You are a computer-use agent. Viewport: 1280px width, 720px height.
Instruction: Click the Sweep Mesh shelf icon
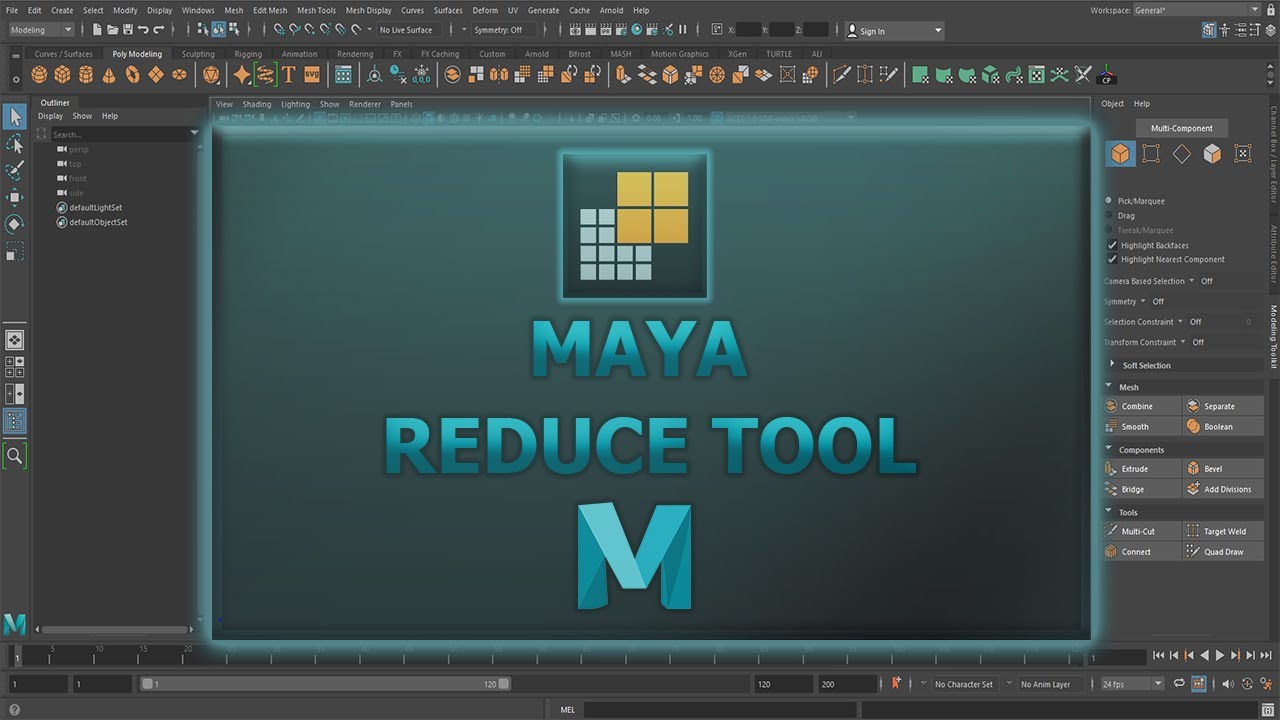pos(265,74)
